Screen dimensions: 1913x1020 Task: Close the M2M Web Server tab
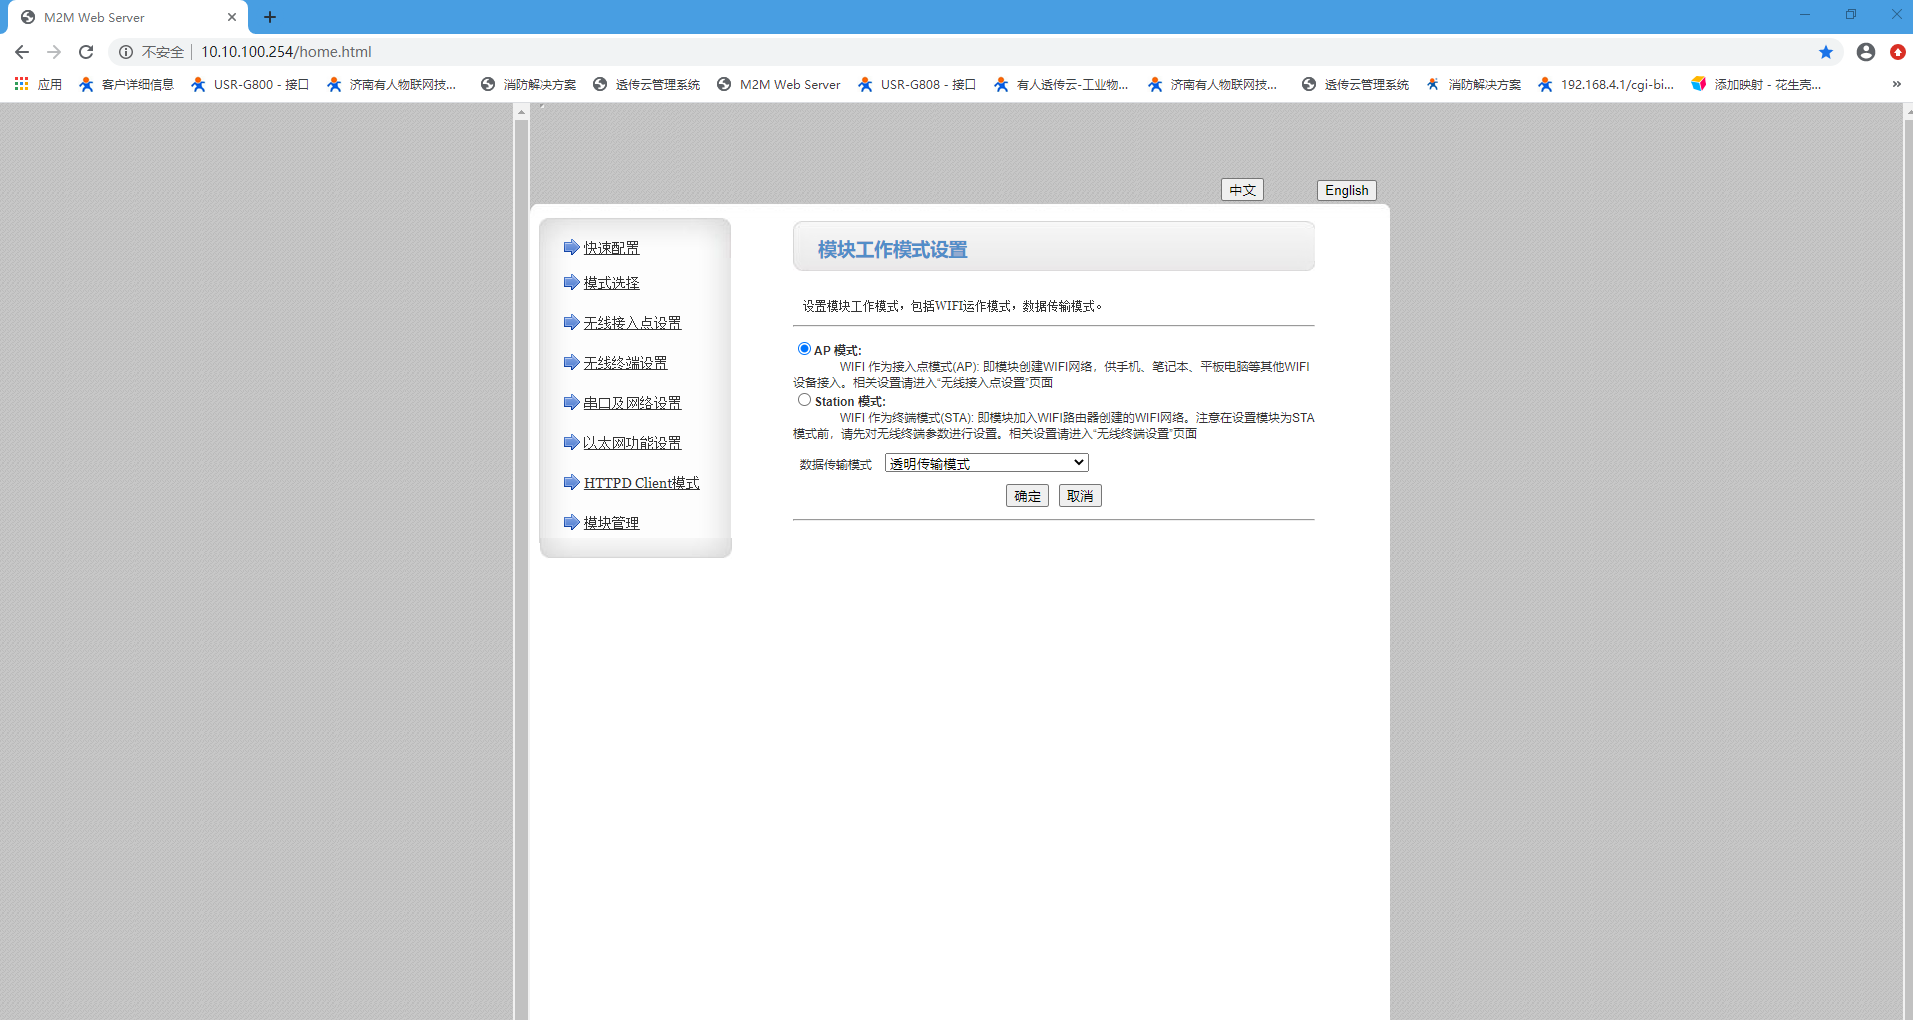[231, 17]
